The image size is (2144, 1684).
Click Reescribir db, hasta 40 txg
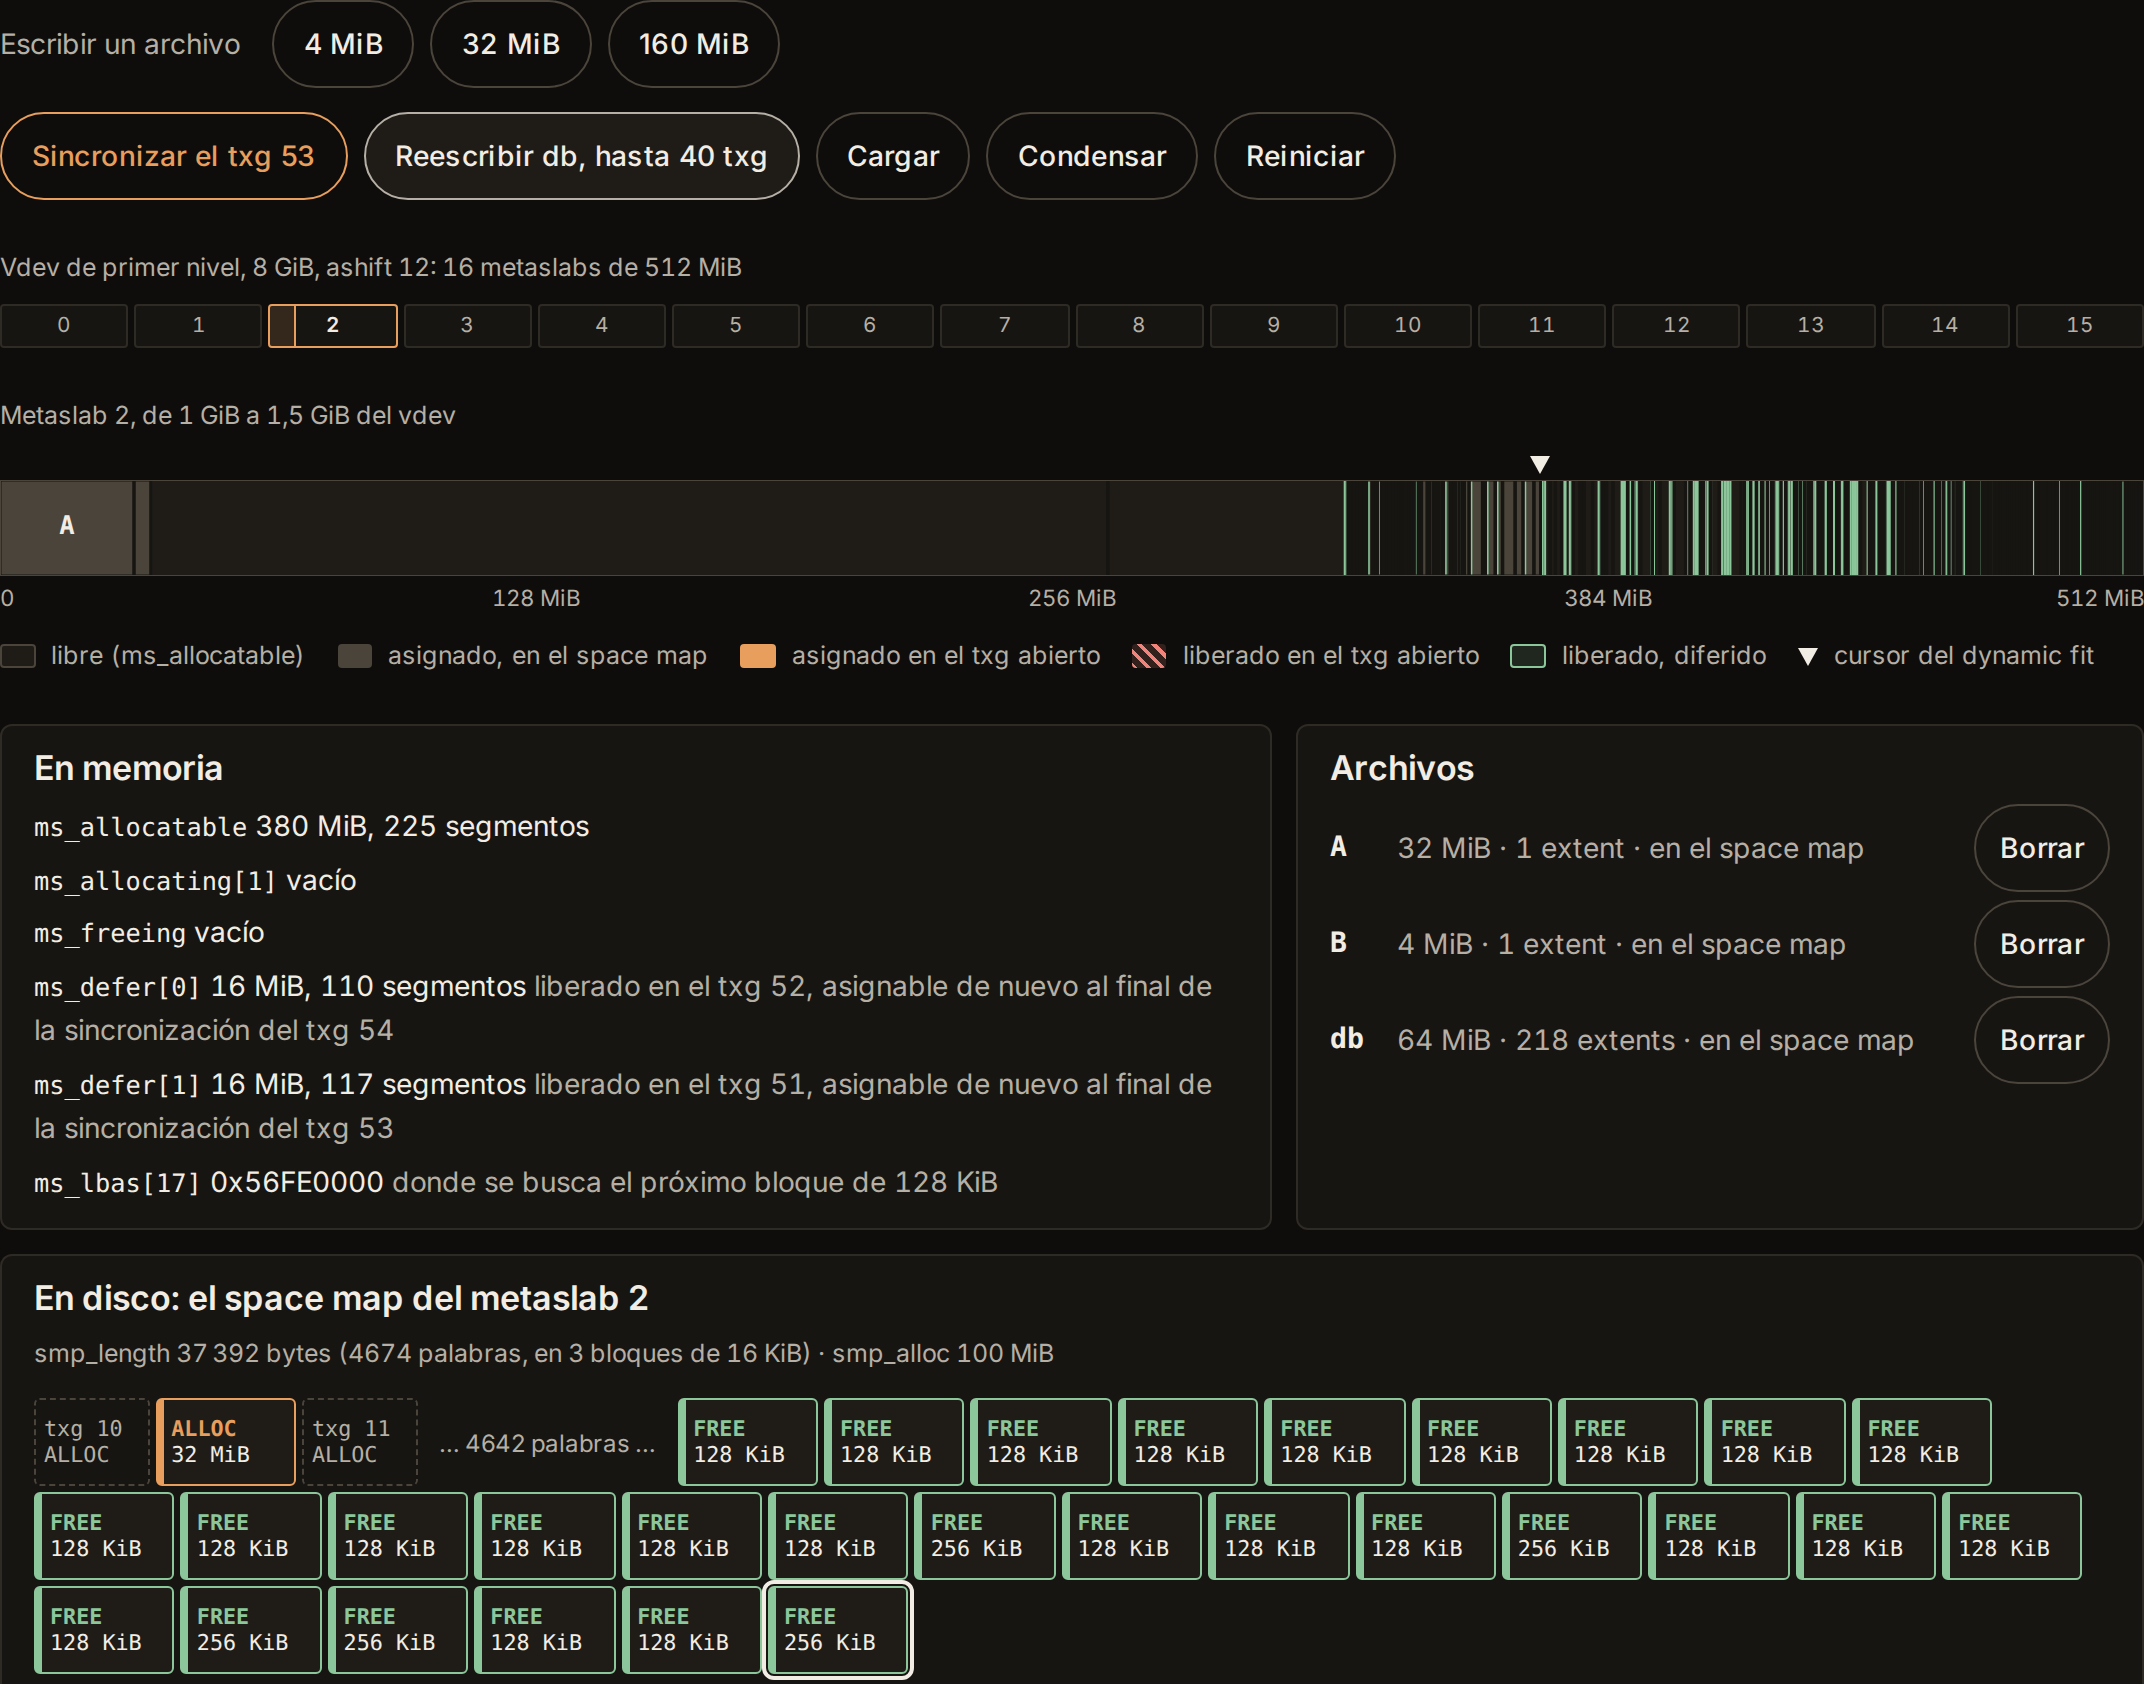[x=581, y=156]
